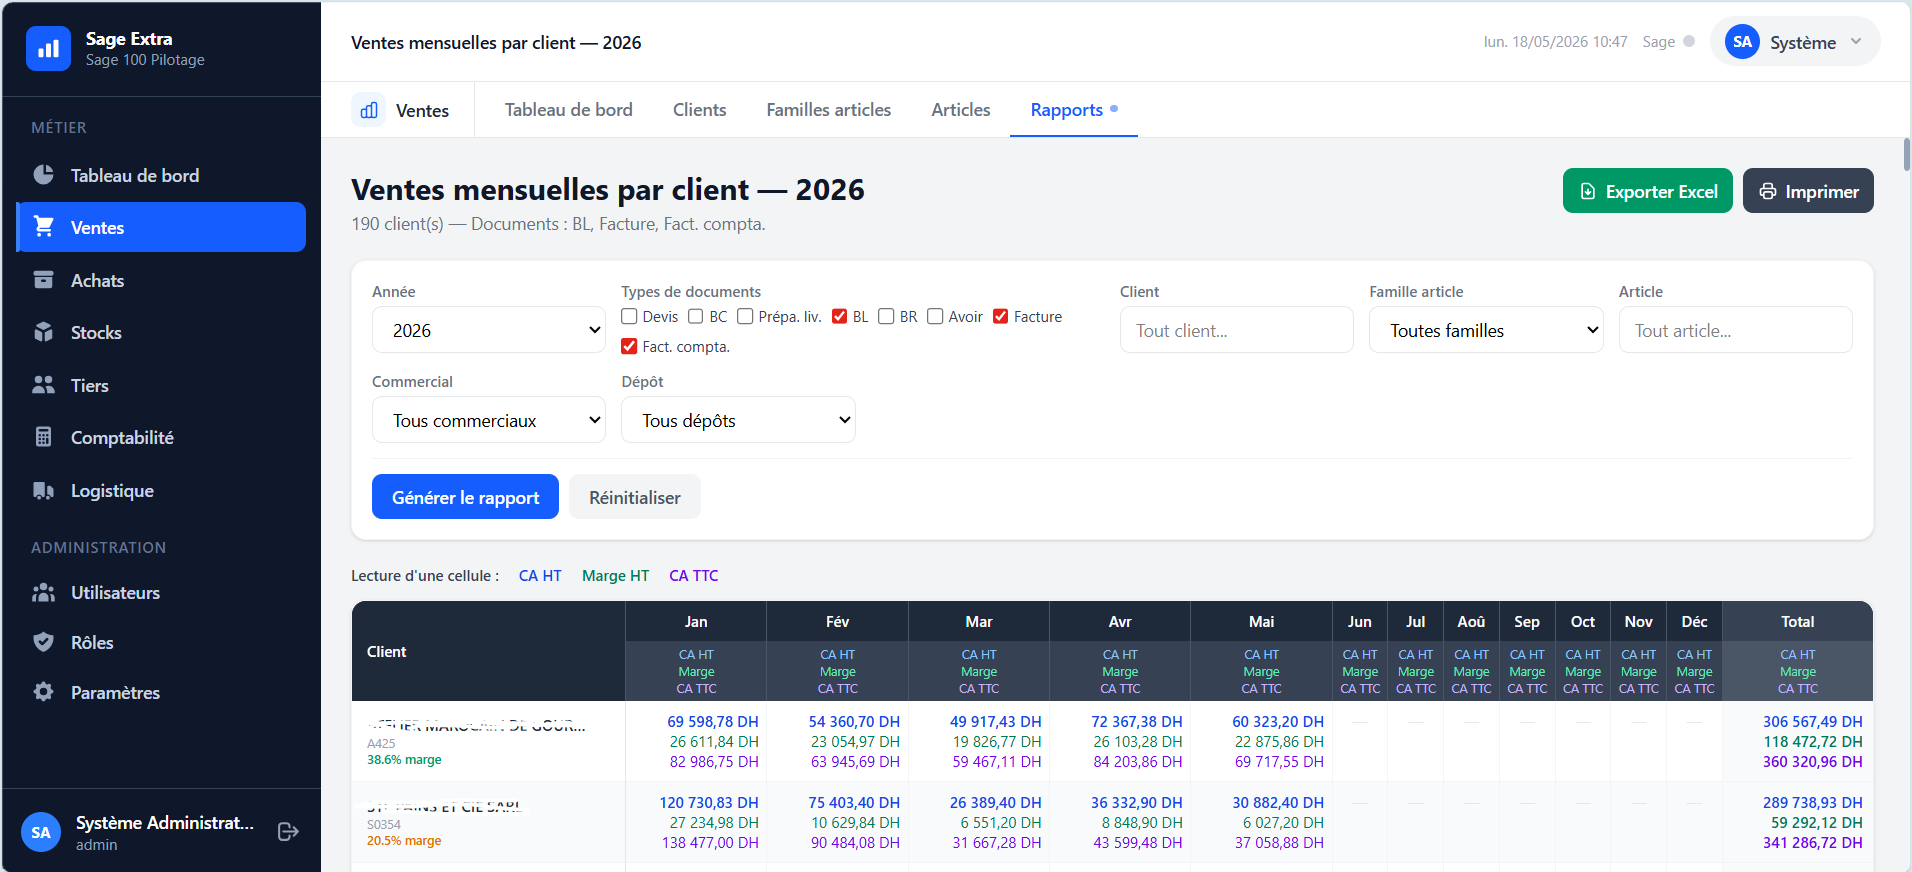
Task: Click the logout icon beside Système Administrateur
Action: coord(288,832)
